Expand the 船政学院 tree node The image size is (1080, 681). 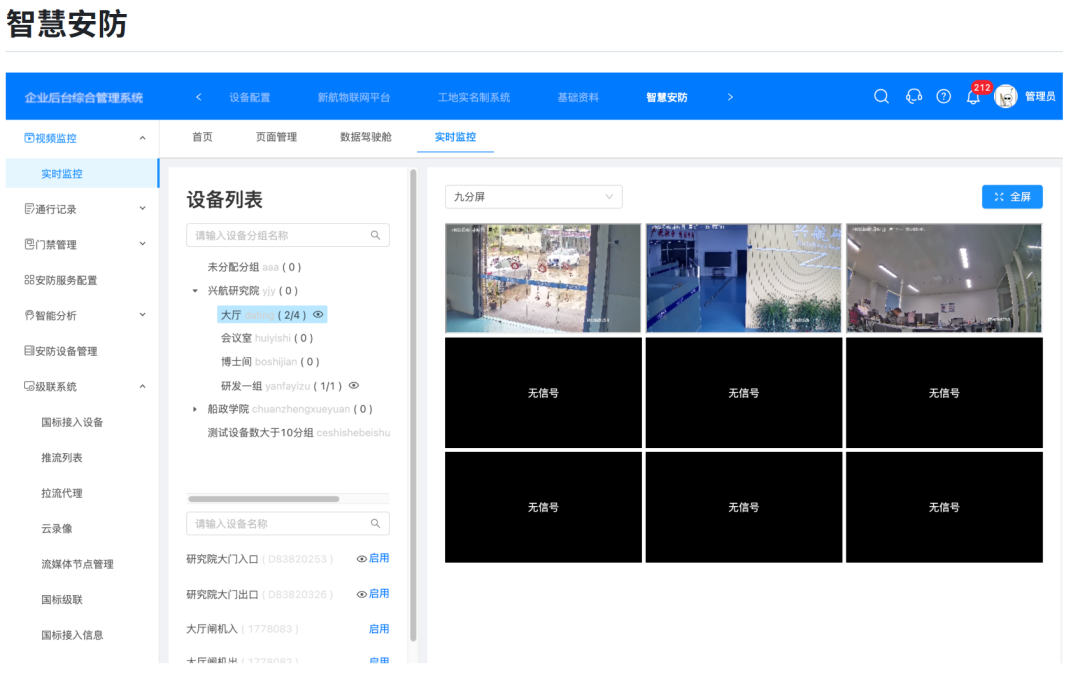coord(195,410)
